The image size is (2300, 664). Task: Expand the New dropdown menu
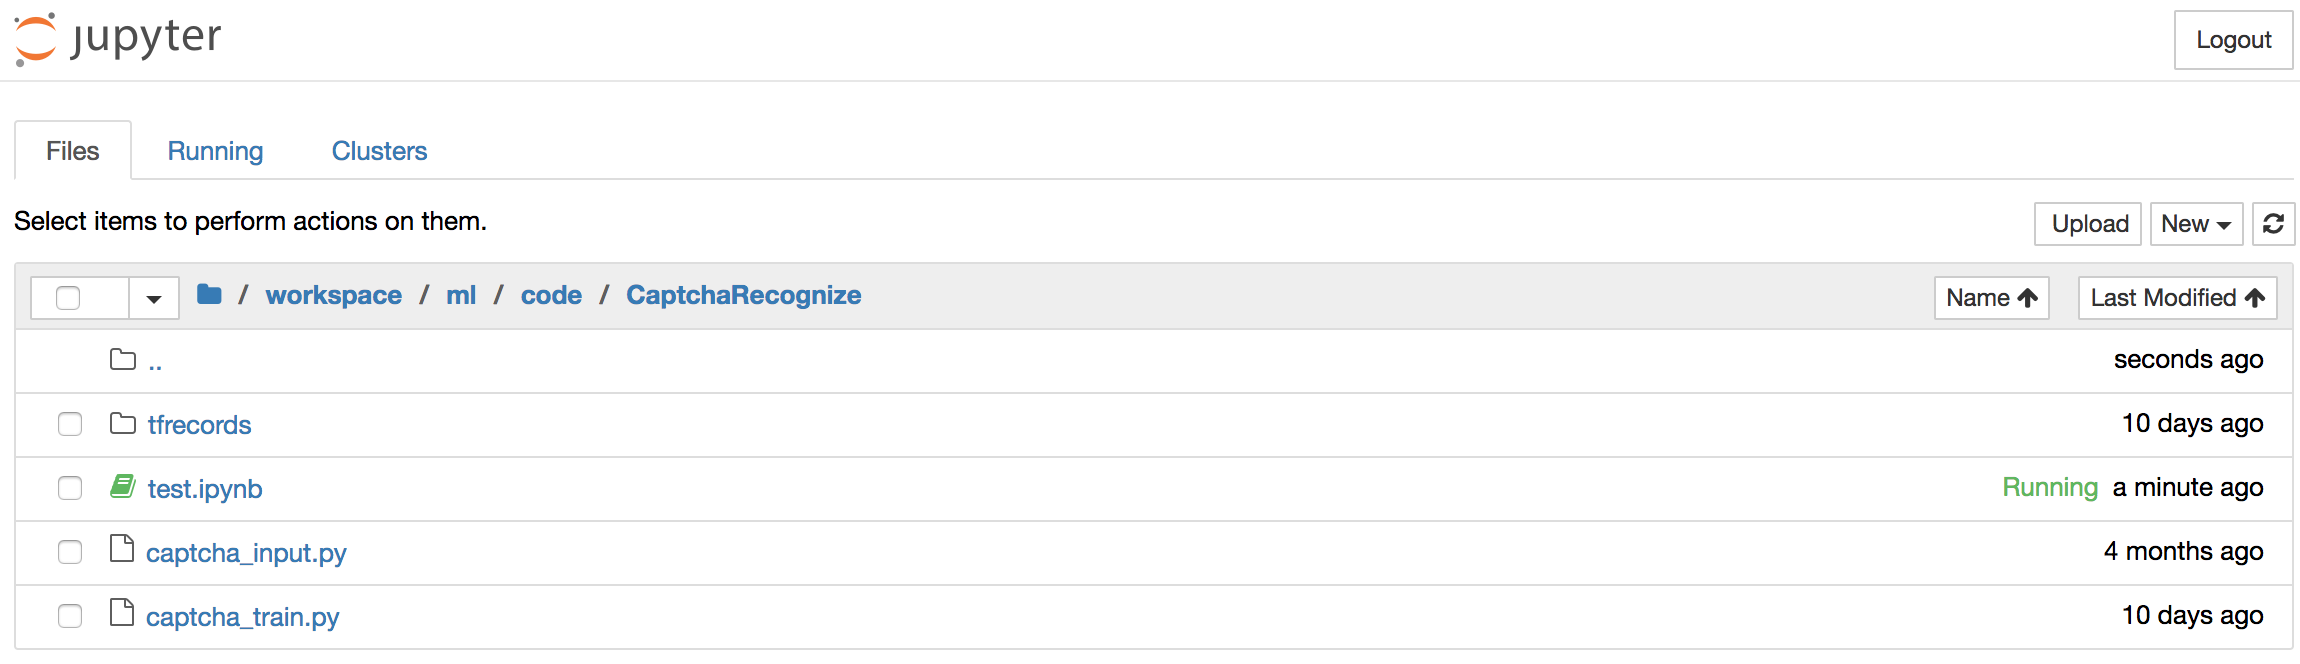2196,224
